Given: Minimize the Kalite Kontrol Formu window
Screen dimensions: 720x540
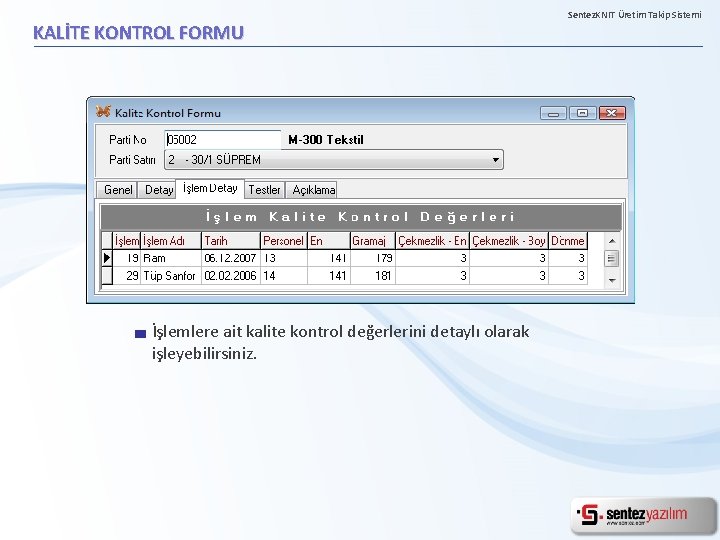Looking at the screenshot, I should [x=553, y=113].
